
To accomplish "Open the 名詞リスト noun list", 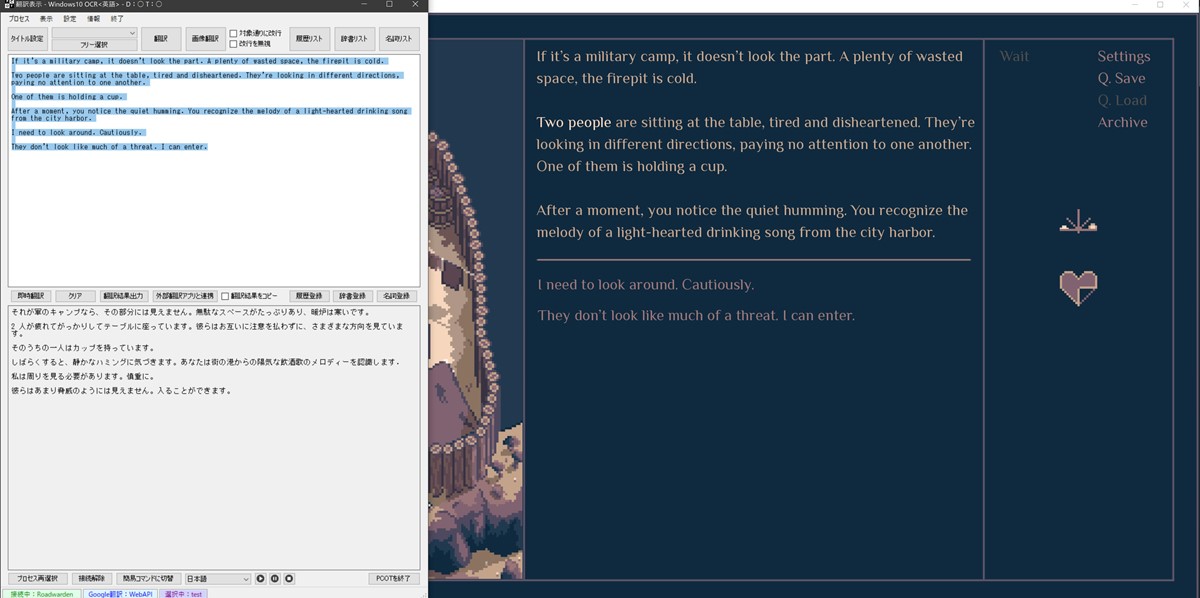I will pyautogui.click(x=399, y=39).
